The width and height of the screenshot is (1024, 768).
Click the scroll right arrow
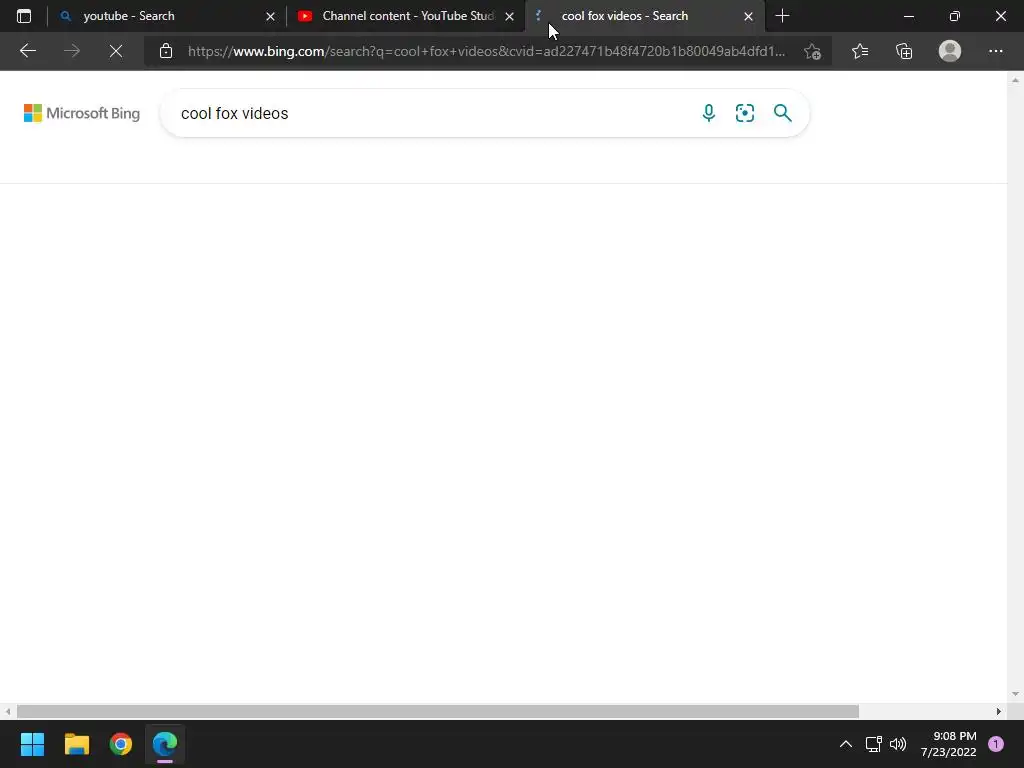click(999, 711)
